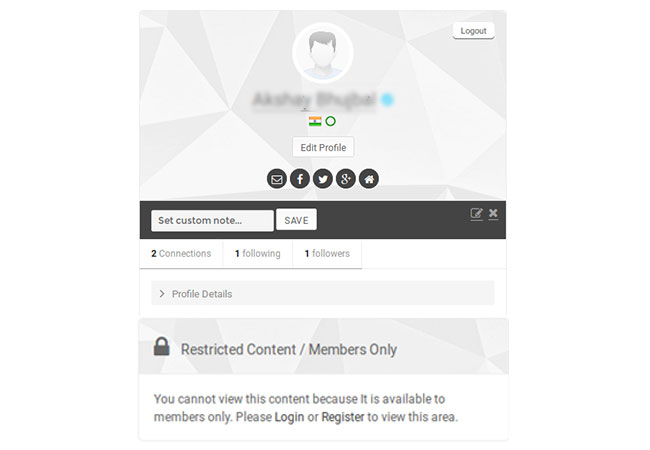Click the Edit Profile button
The height and width of the screenshot is (450, 650).
[323, 148]
